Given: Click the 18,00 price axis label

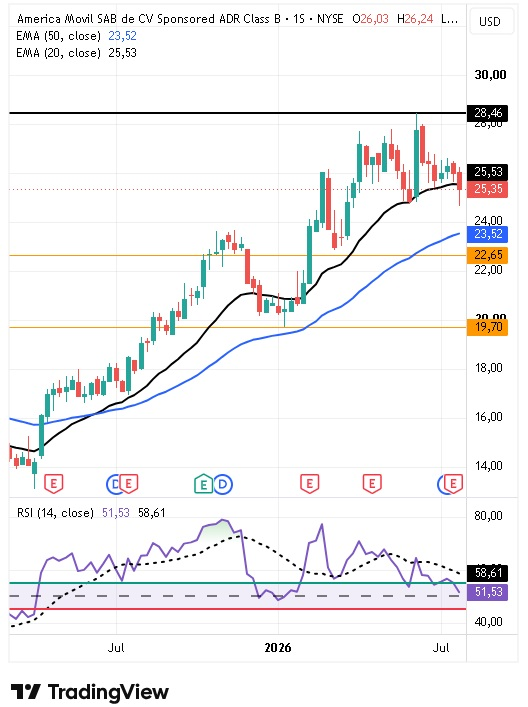Looking at the screenshot, I should tap(488, 368).
